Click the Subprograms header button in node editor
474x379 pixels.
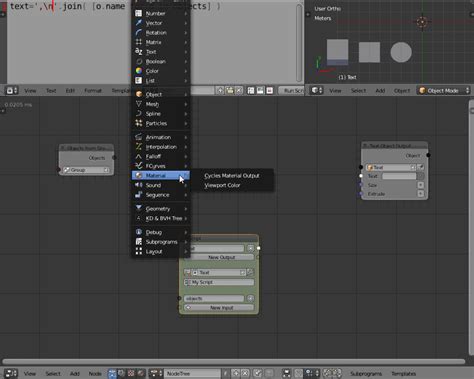366,374
